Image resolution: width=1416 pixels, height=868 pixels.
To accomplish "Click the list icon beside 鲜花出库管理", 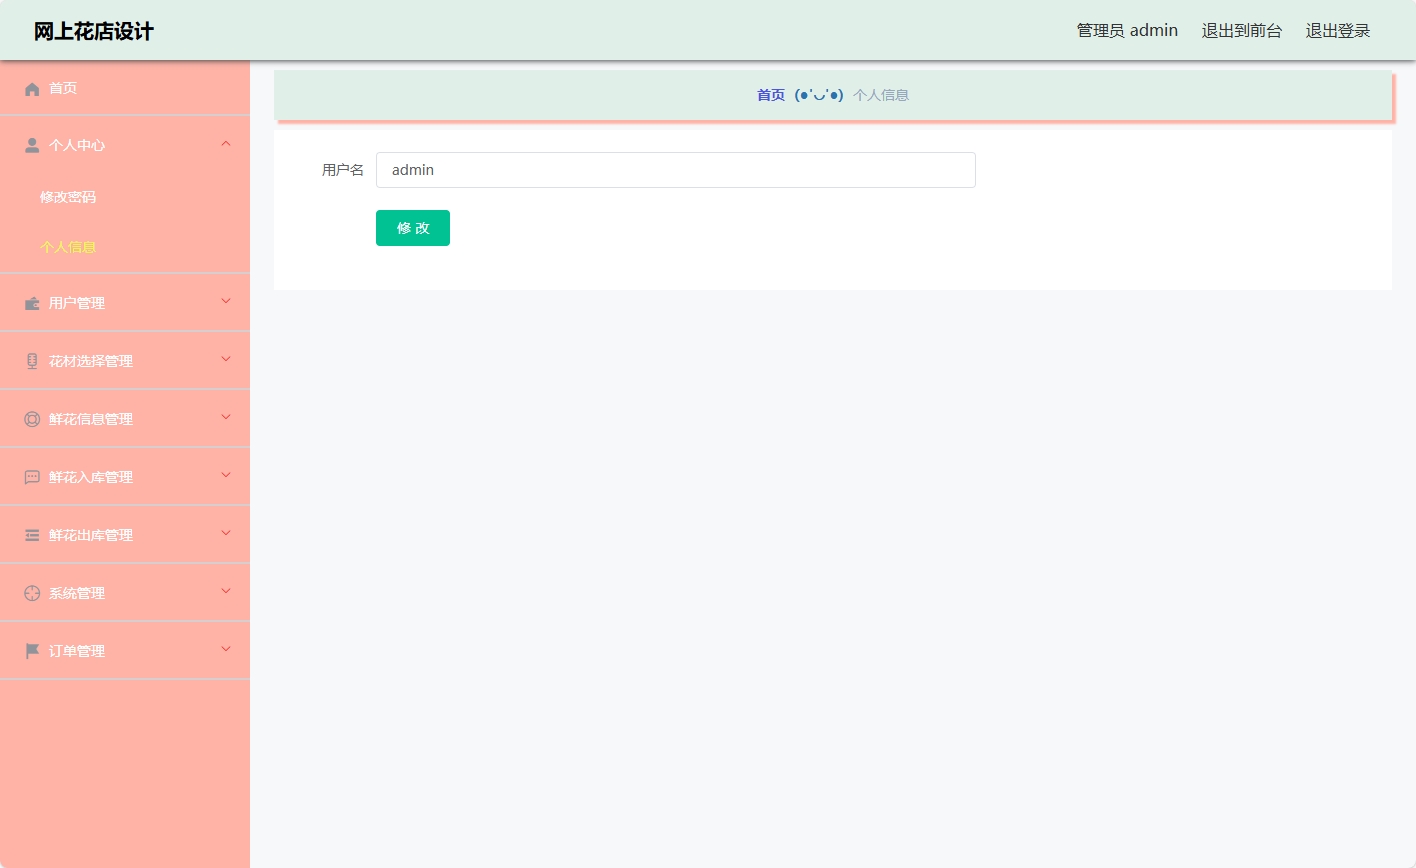I will coord(31,534).
